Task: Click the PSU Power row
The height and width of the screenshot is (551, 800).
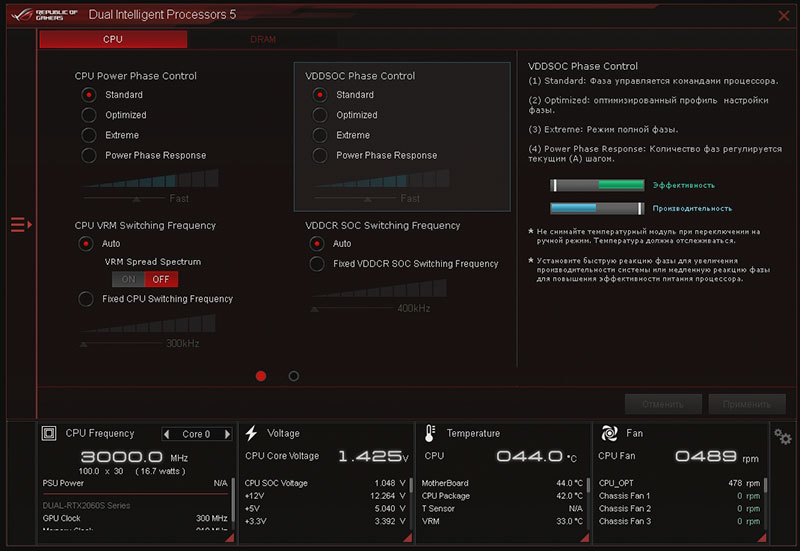Action: pyautogui.click(x=135, y=483)
